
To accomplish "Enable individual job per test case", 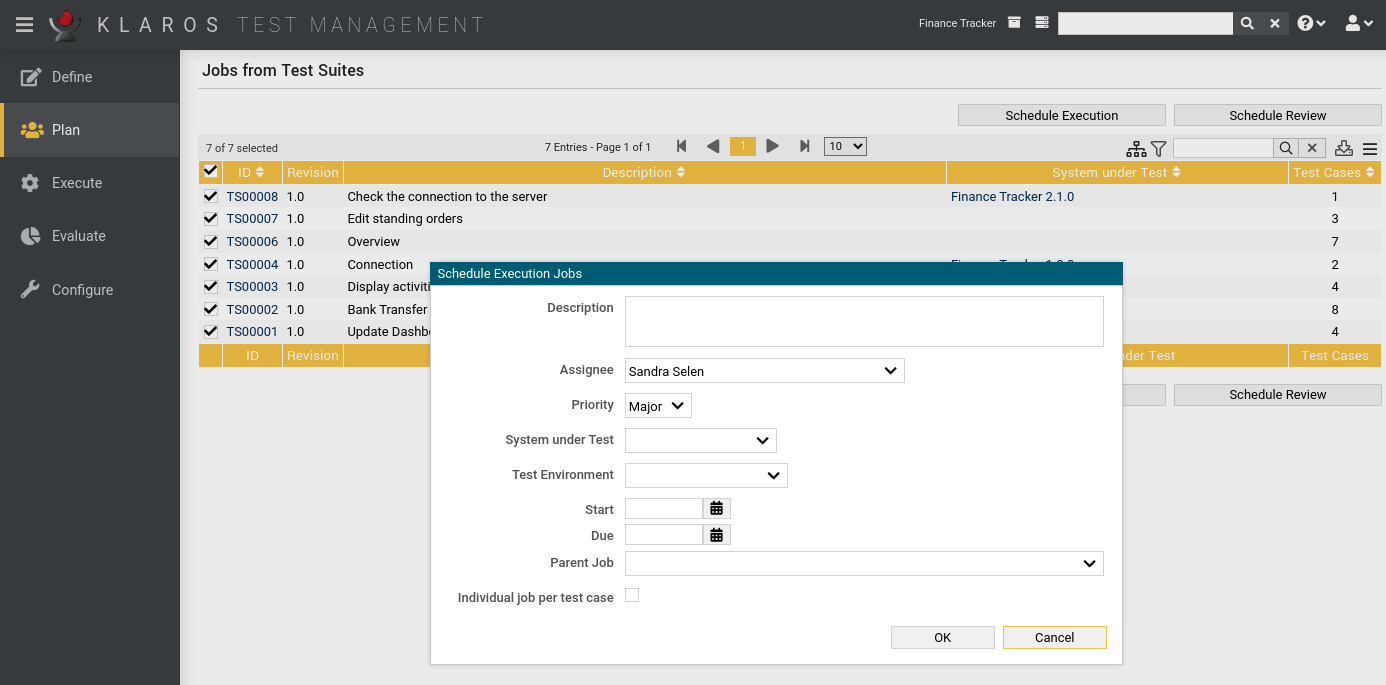I will pyautogui.click(x=631, y=594).
